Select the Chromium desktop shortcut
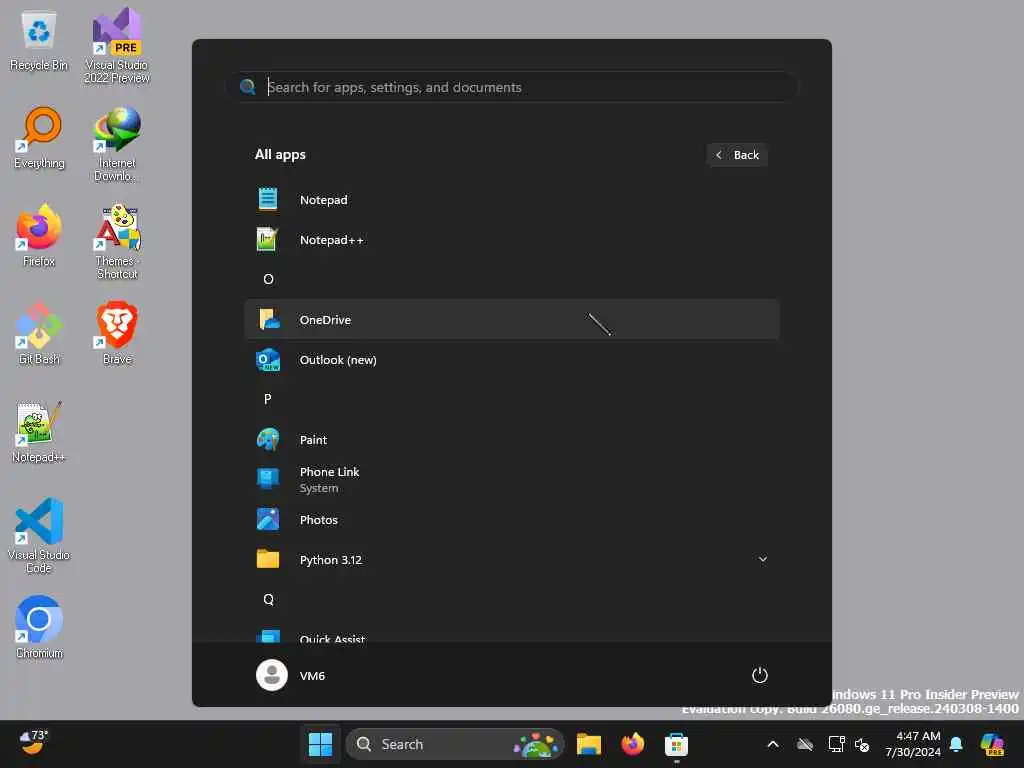This screenshot has height=768, width=1024. (39, 628)
